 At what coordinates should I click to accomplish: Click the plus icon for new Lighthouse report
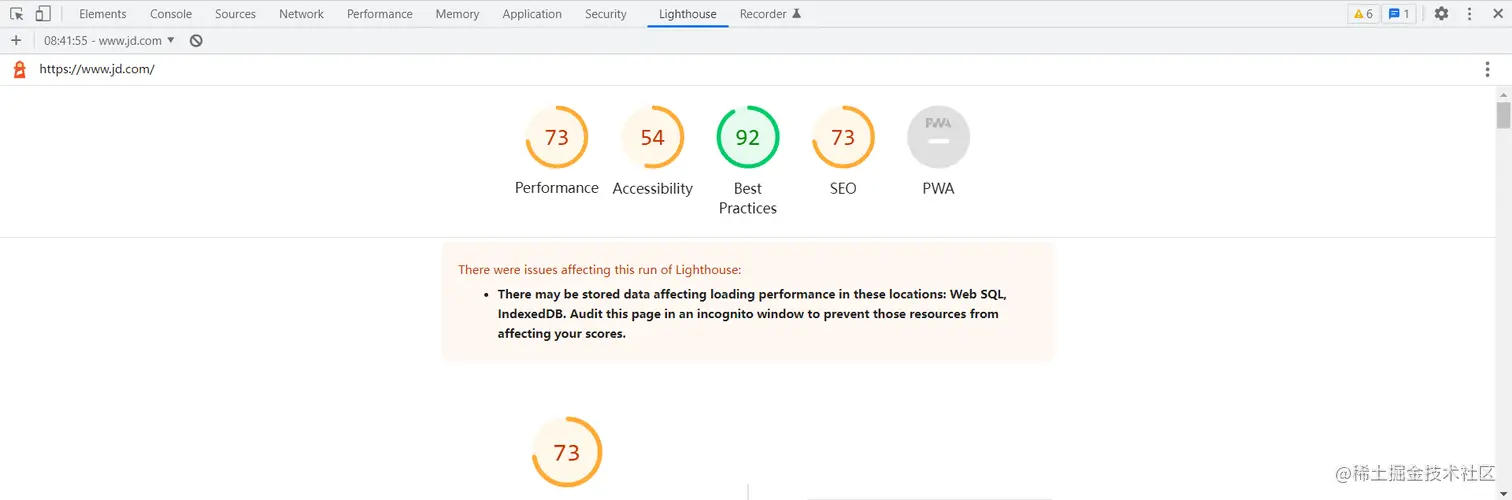16,41
